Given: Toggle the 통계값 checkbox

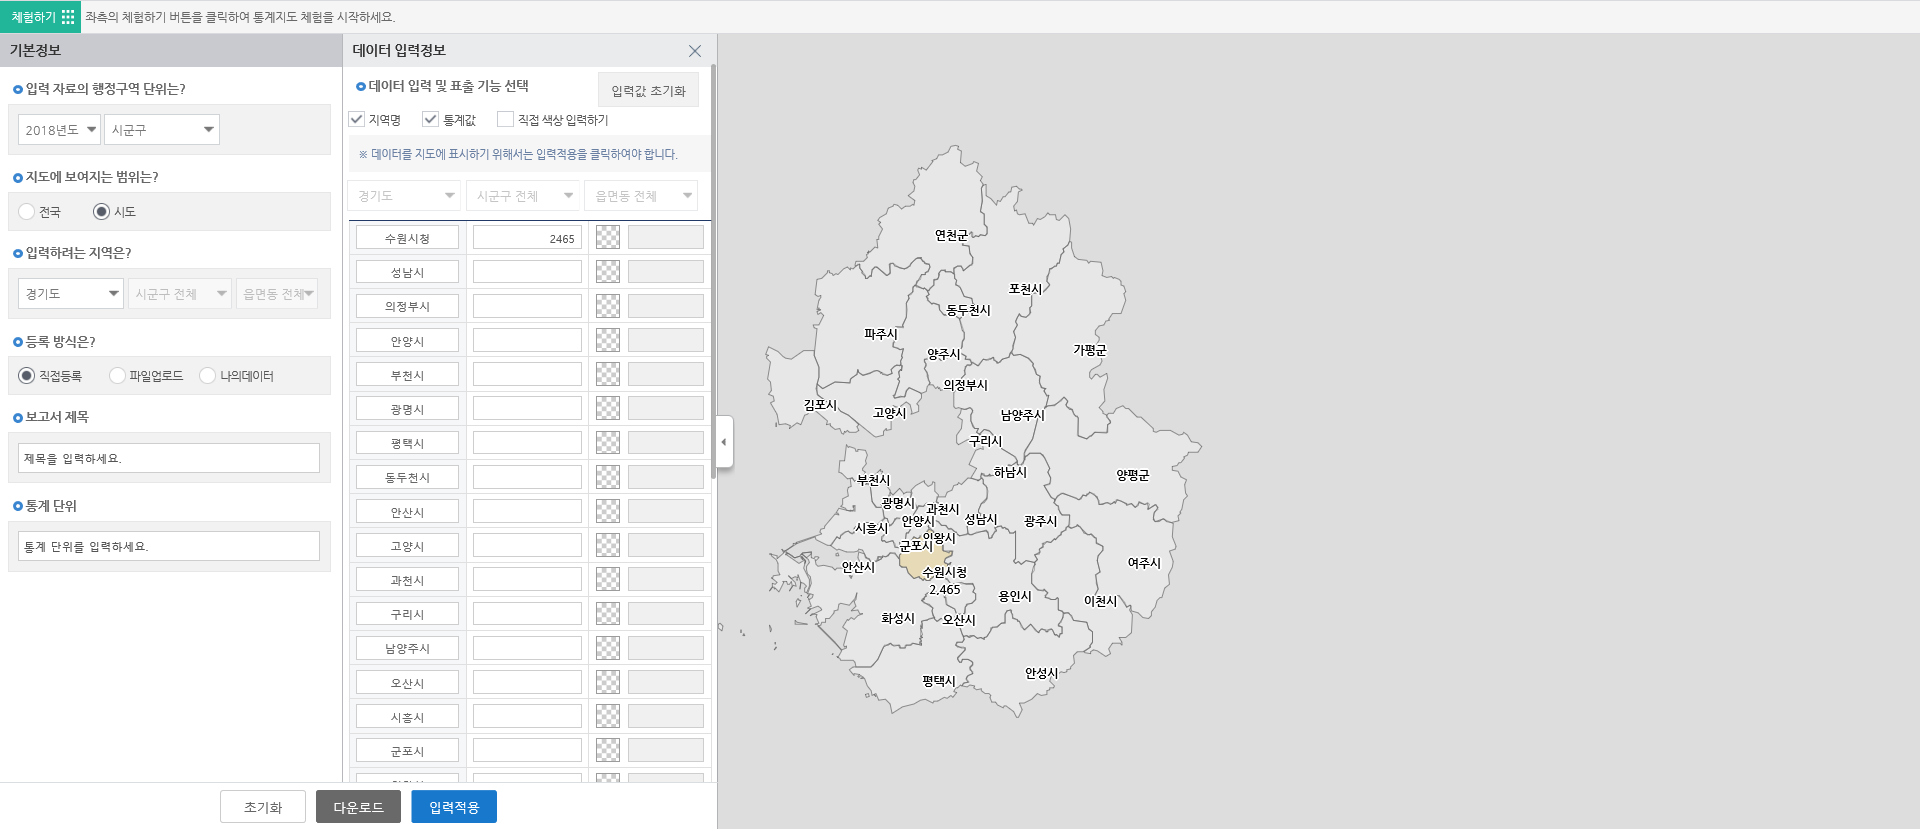Looking at the screenshot, I should click(x=431, y=120).
